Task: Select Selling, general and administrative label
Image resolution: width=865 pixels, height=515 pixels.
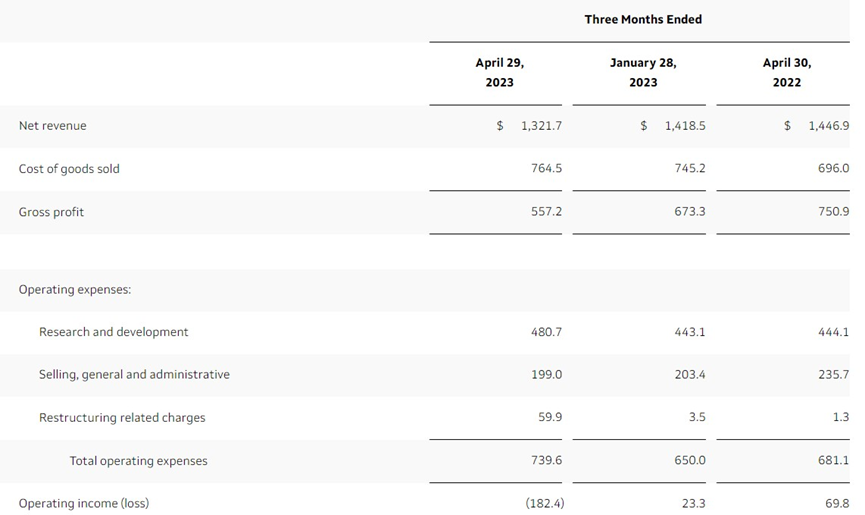Action: (134, 374)
